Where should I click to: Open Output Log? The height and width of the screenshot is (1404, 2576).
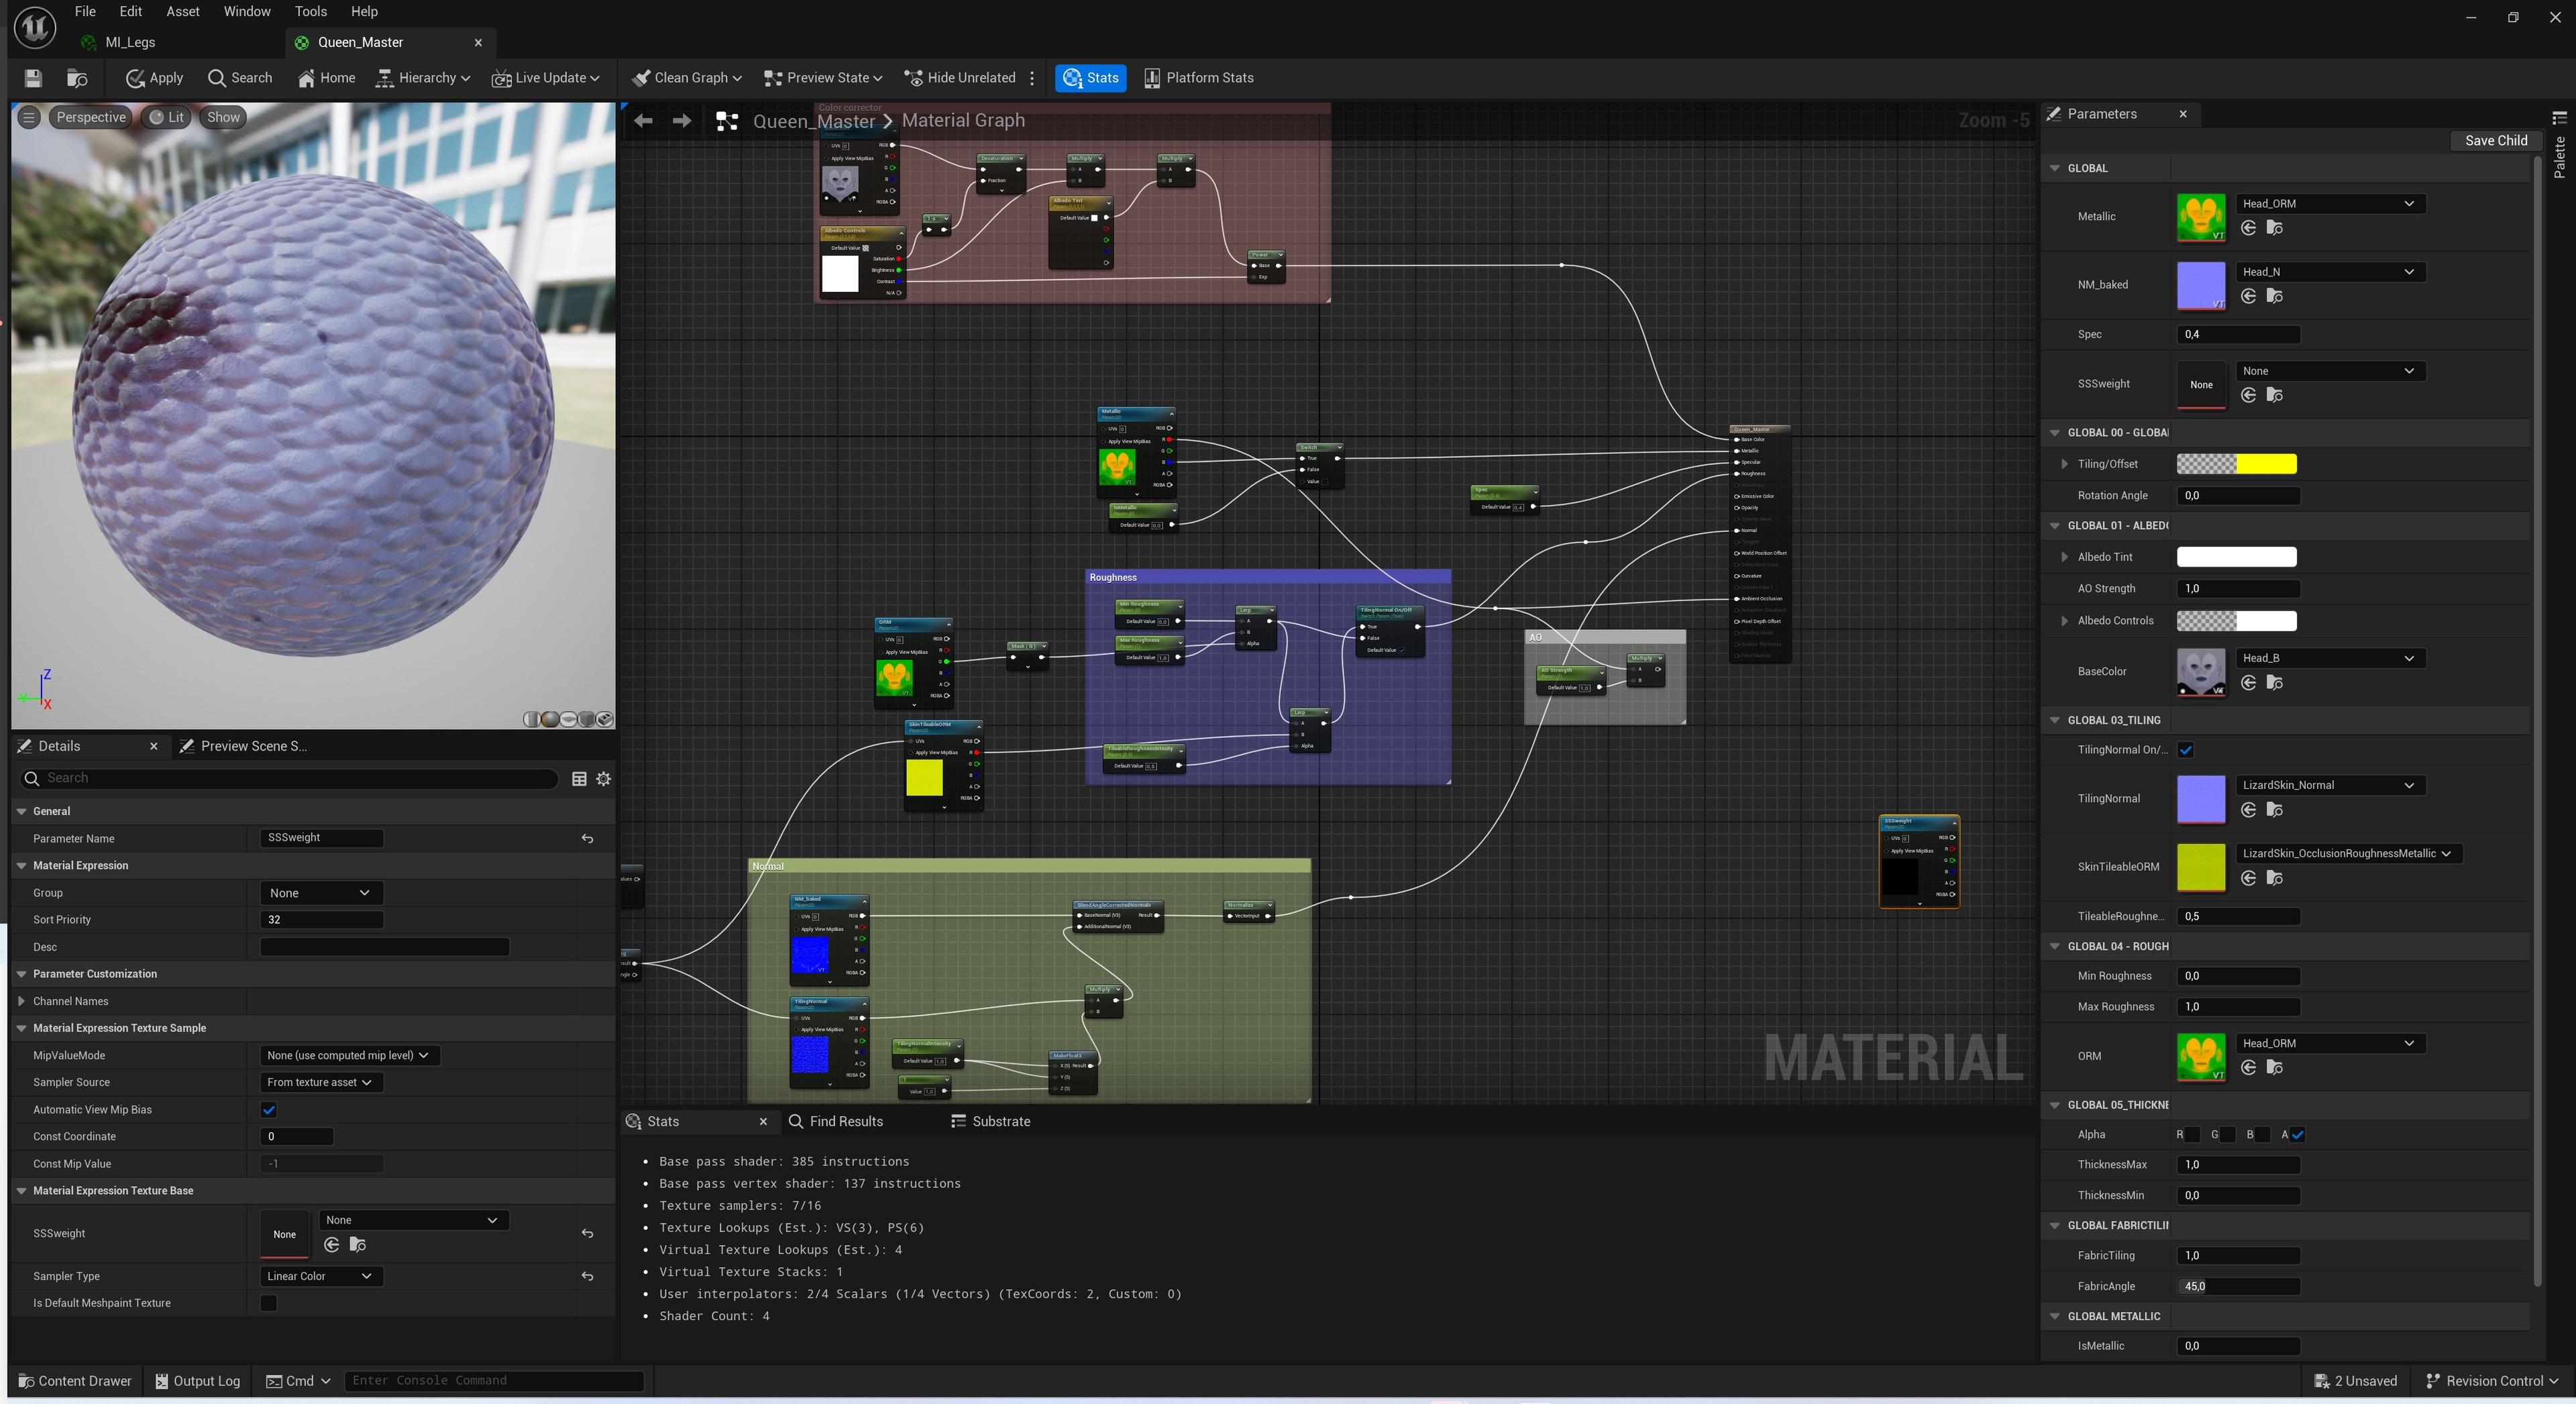[198, 1381]
